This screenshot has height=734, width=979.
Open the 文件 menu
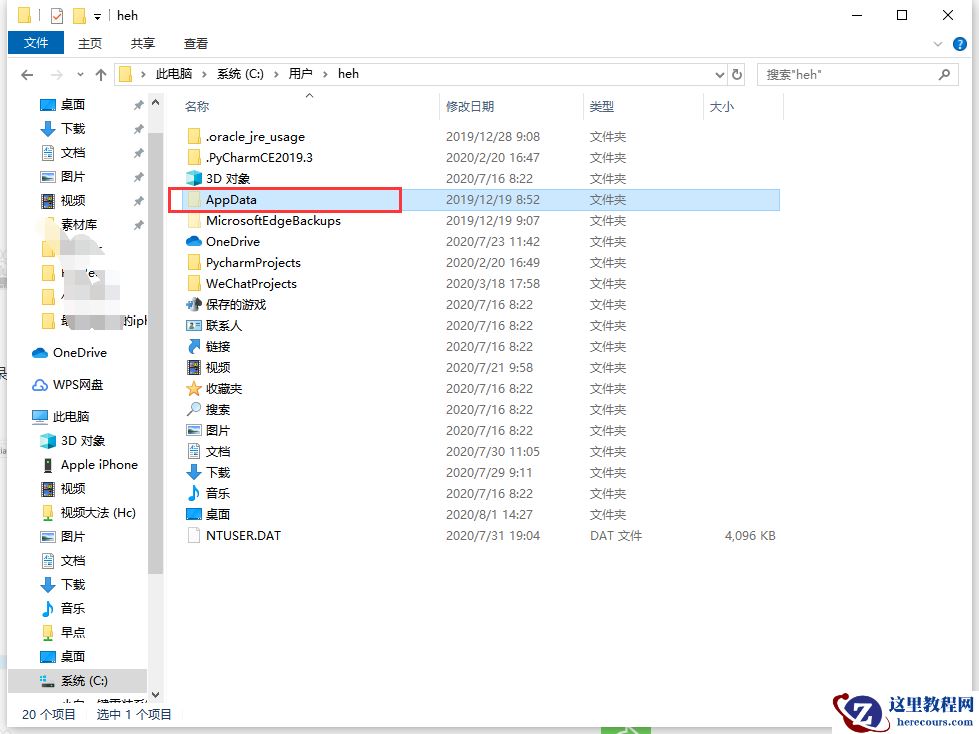35,43
